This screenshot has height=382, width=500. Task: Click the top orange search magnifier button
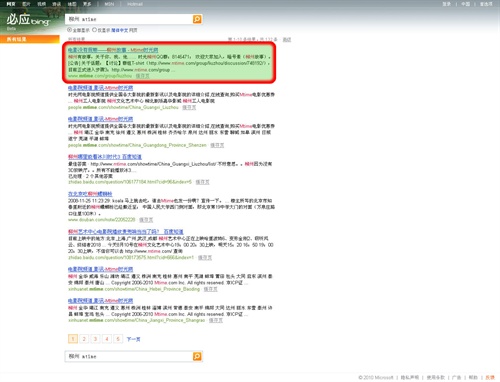click(x=197, y=19)
